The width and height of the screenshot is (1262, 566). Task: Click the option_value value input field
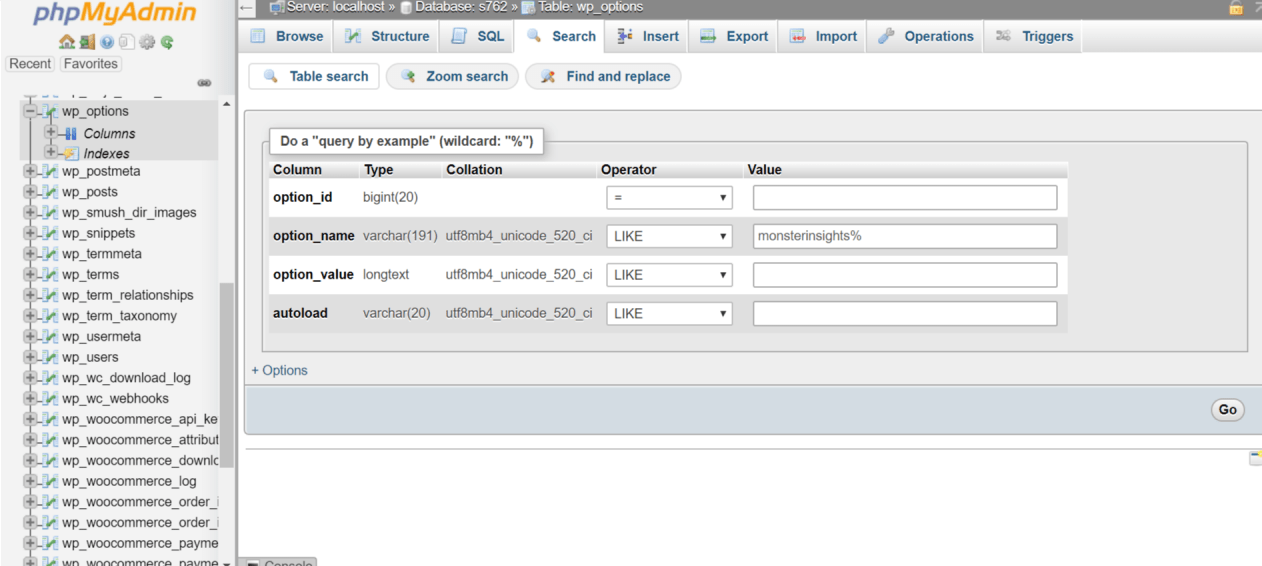(x=904, y=275)
